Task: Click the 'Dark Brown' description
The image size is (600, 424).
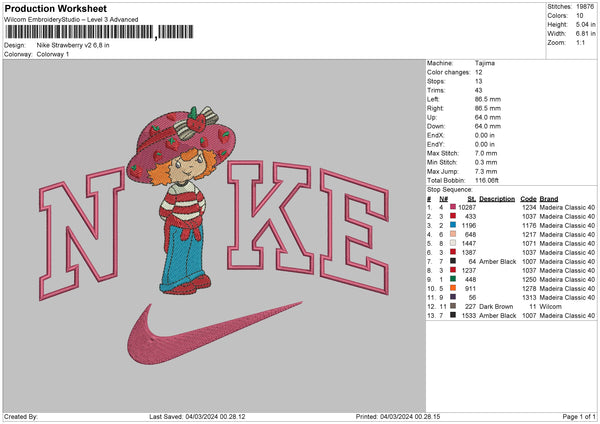Action: [496, 307]
